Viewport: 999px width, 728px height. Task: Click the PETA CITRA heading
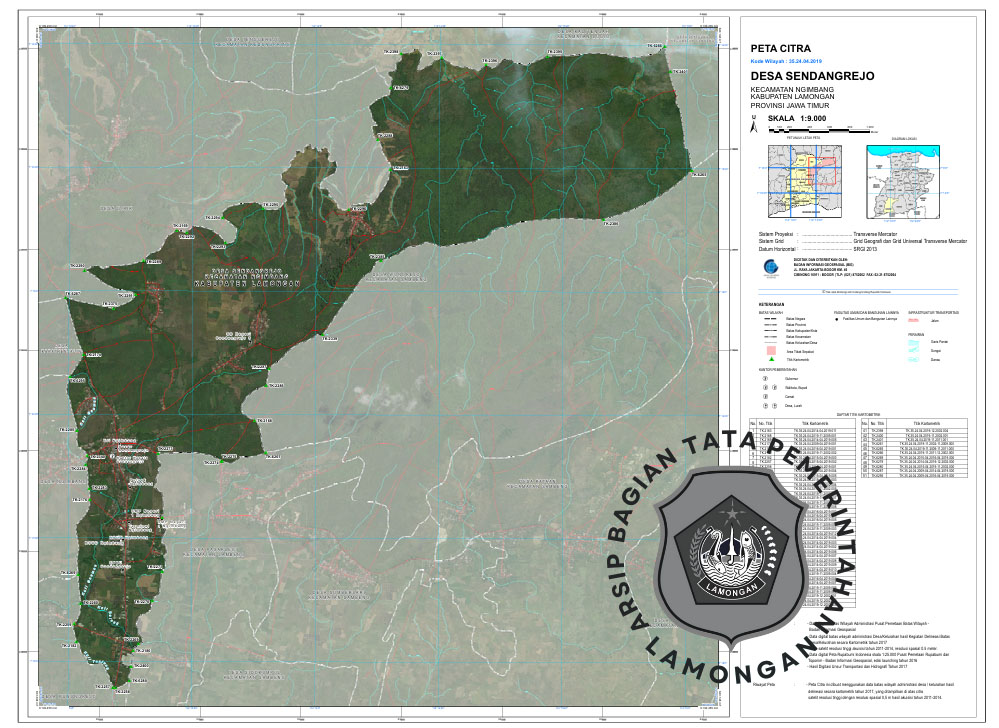click(x=780, y=48)
